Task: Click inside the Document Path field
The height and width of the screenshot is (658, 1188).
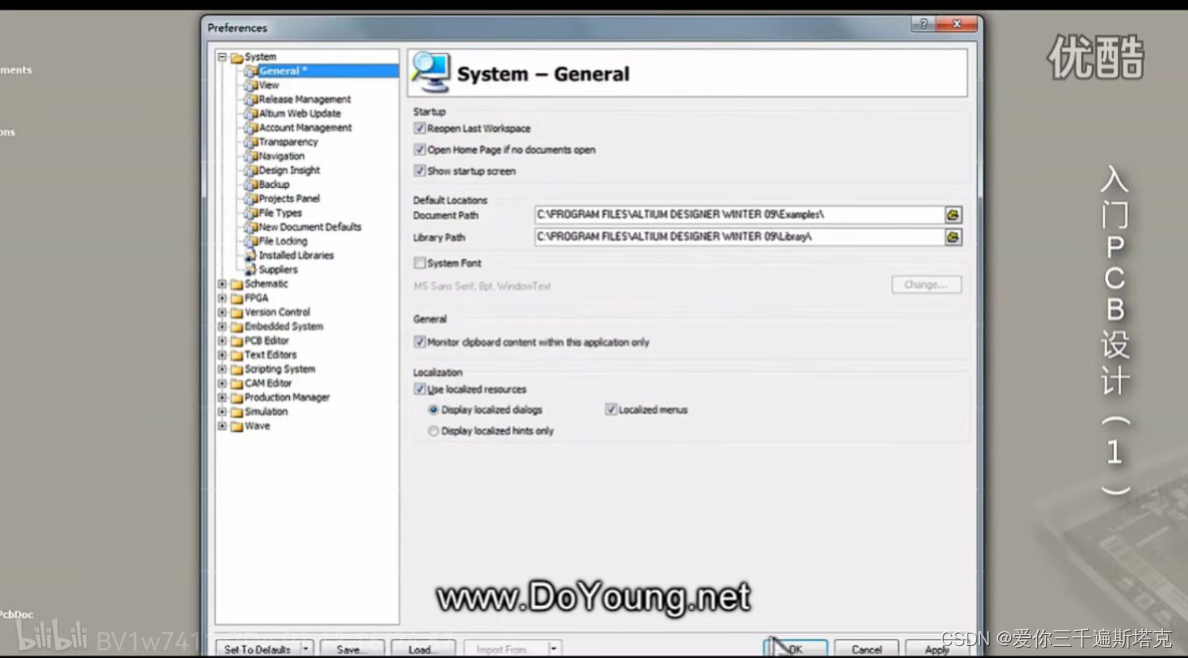Action: 739,215
